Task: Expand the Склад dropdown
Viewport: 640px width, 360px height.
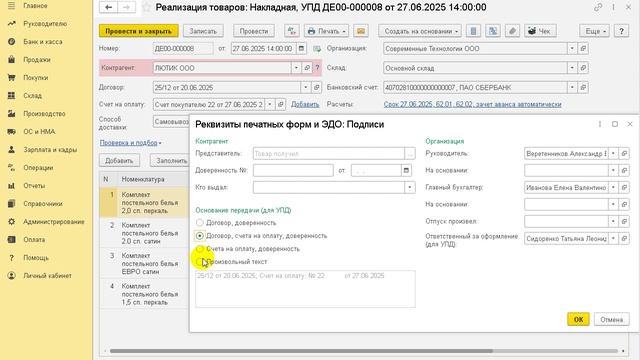Action: [572, 68]
